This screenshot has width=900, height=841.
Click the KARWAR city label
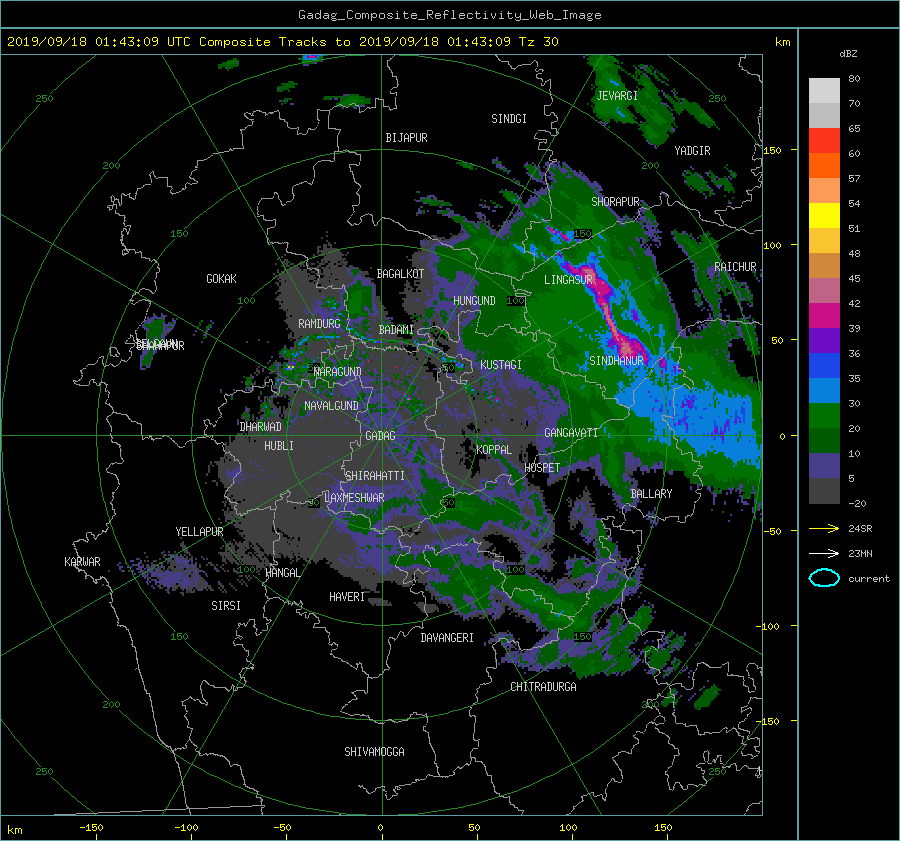pos(82,562)
